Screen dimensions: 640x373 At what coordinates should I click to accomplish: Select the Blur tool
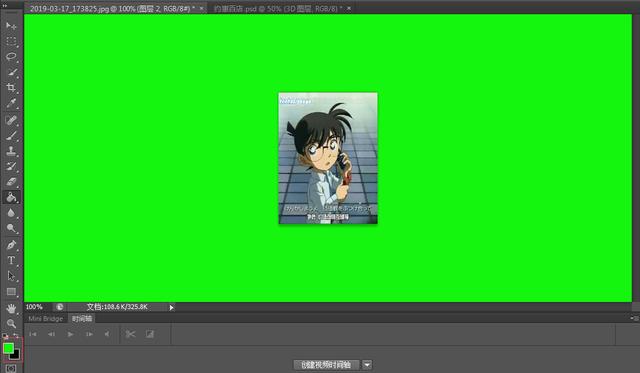(x=11, y=213)
